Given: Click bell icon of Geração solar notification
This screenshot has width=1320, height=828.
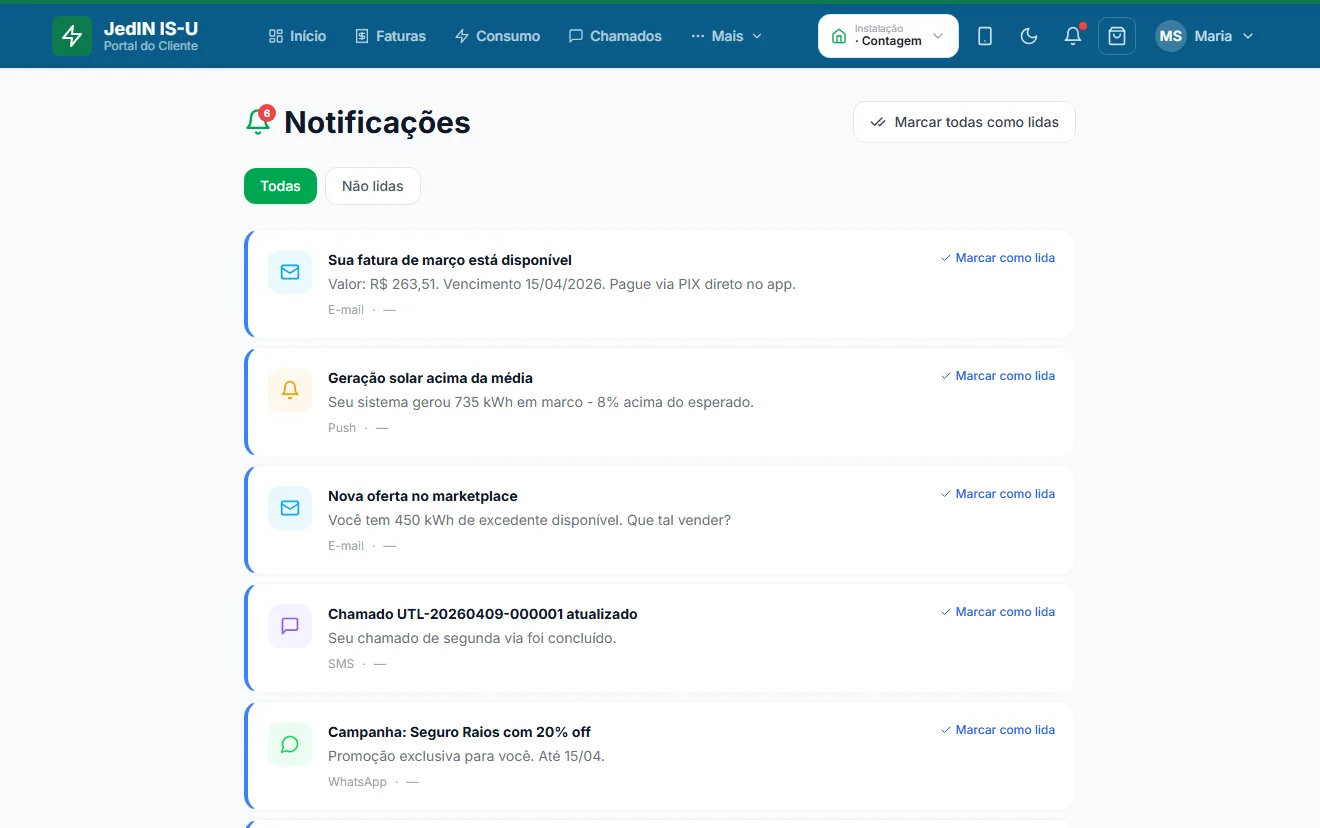Looking at the screenshot, I should point(290,390).
